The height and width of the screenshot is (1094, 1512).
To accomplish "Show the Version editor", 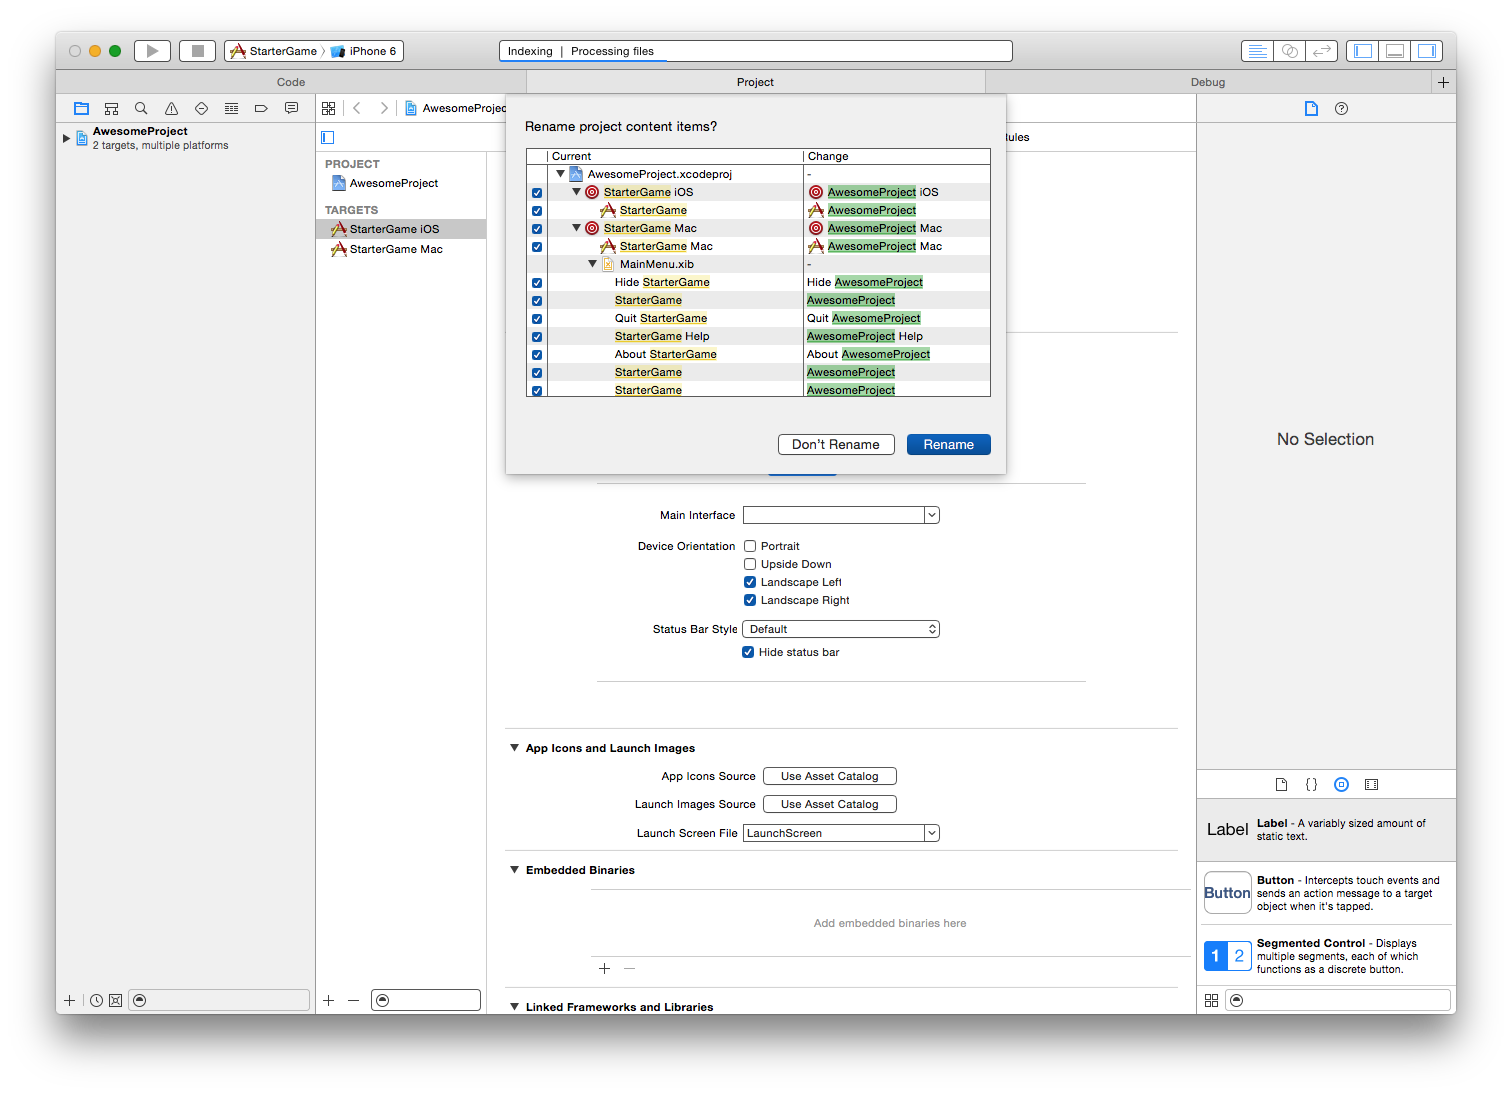I will (x=1322, y=51).
